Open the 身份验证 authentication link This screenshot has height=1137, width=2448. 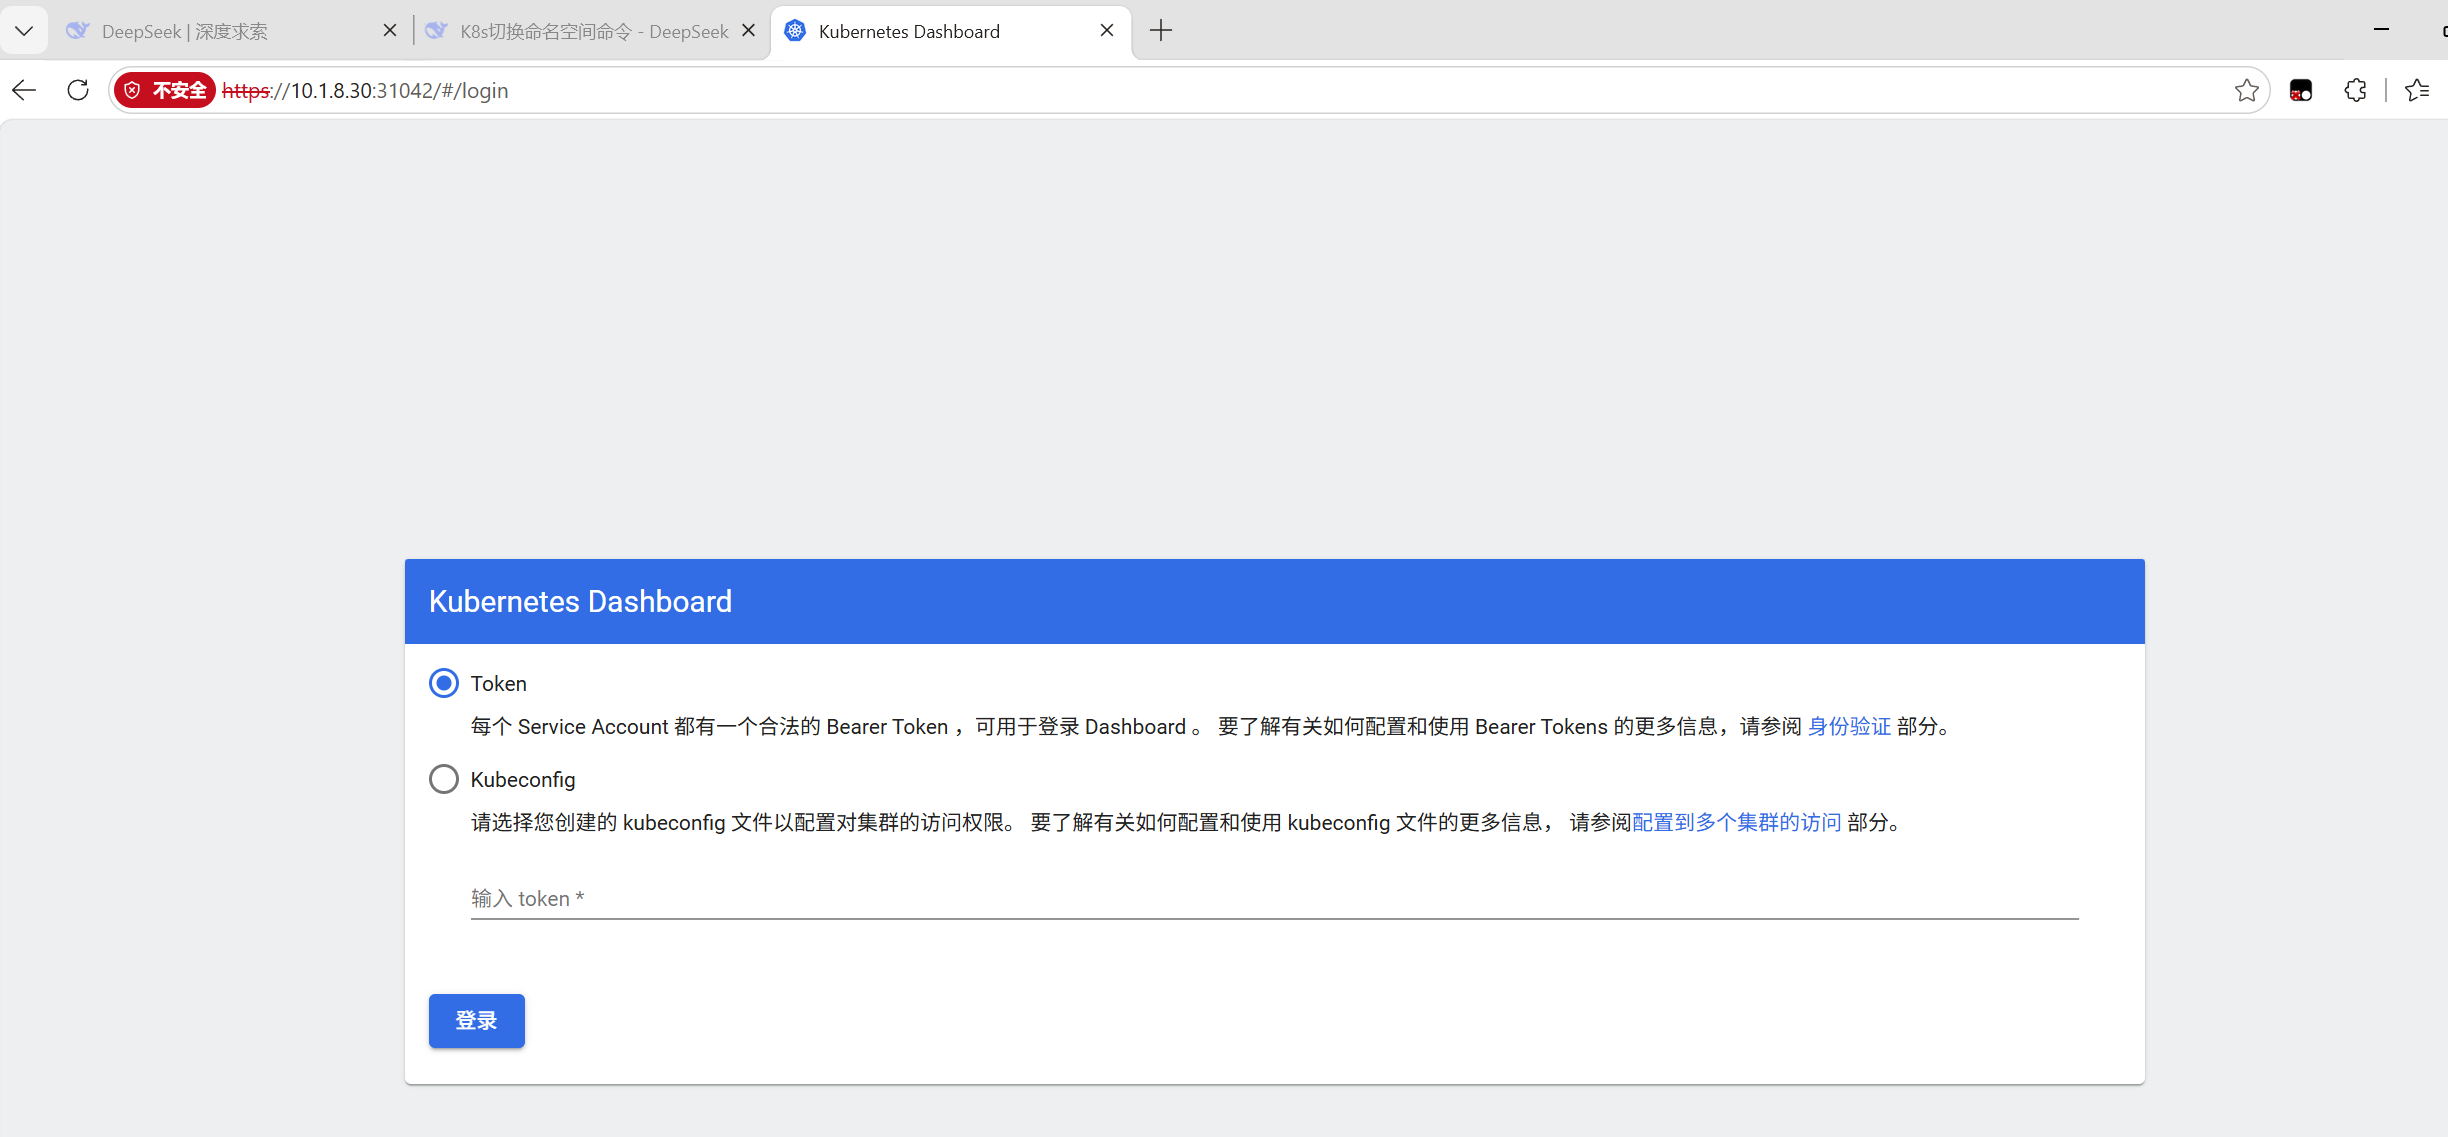click(x=1849, y=726)
